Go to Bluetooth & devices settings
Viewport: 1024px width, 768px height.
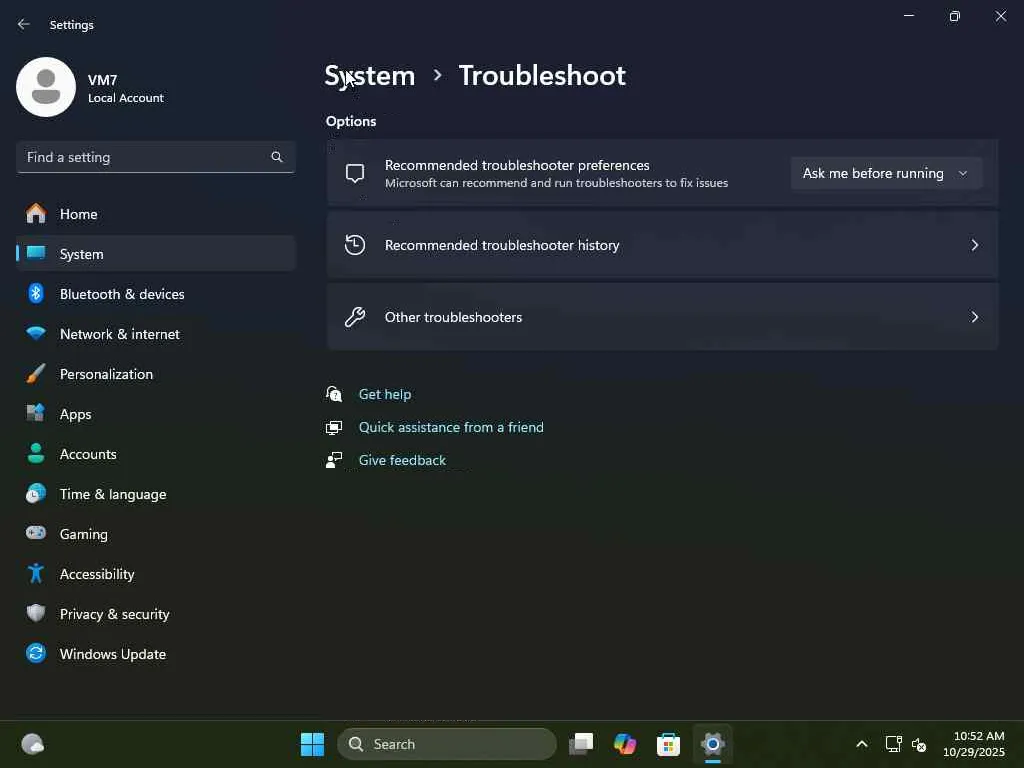pyautogui.click(x=155, y=293)
